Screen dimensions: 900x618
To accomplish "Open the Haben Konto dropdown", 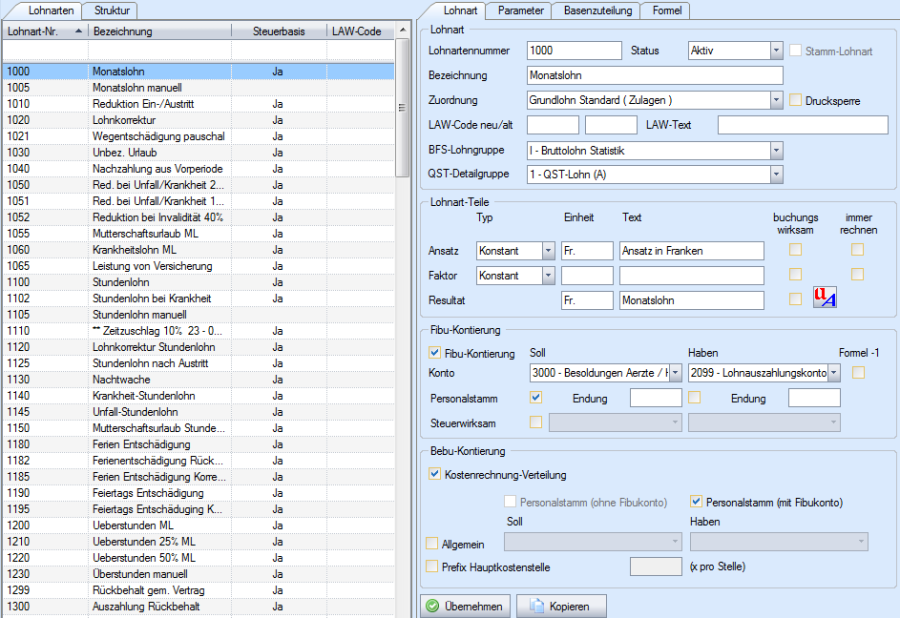I will pos(834,373).
